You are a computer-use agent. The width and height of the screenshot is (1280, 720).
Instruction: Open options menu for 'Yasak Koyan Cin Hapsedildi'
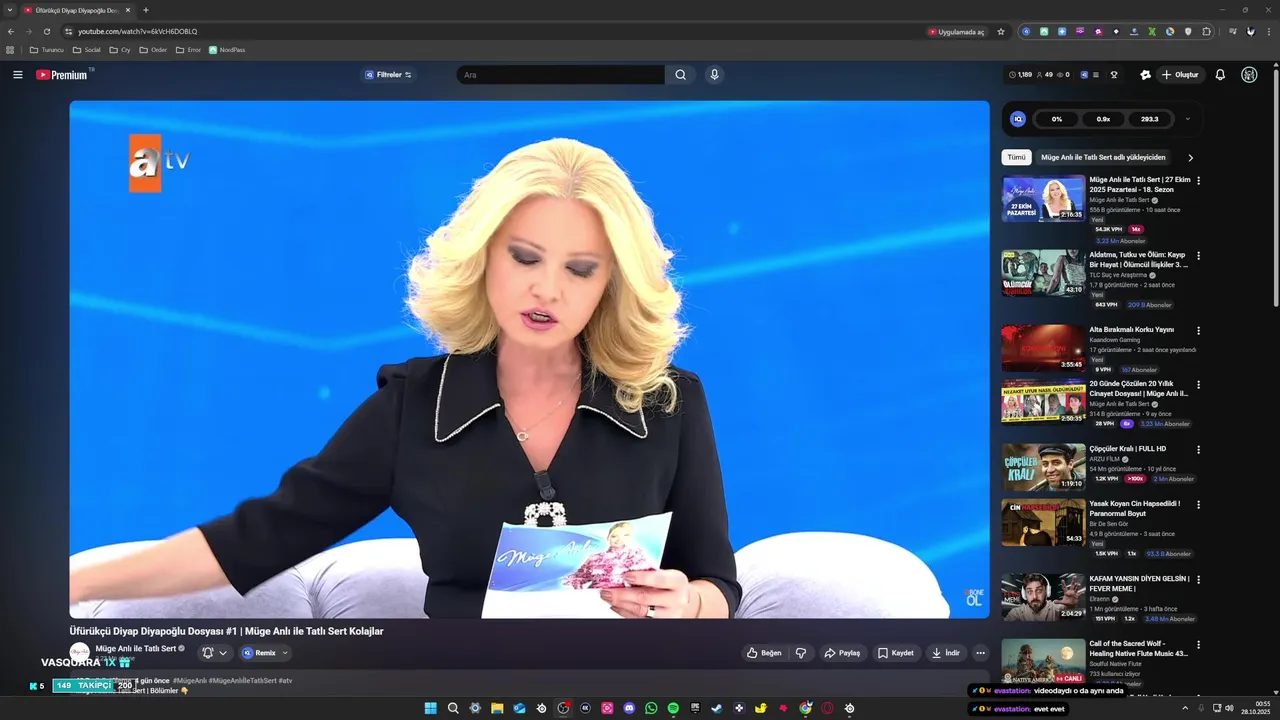click(1198, 505)
